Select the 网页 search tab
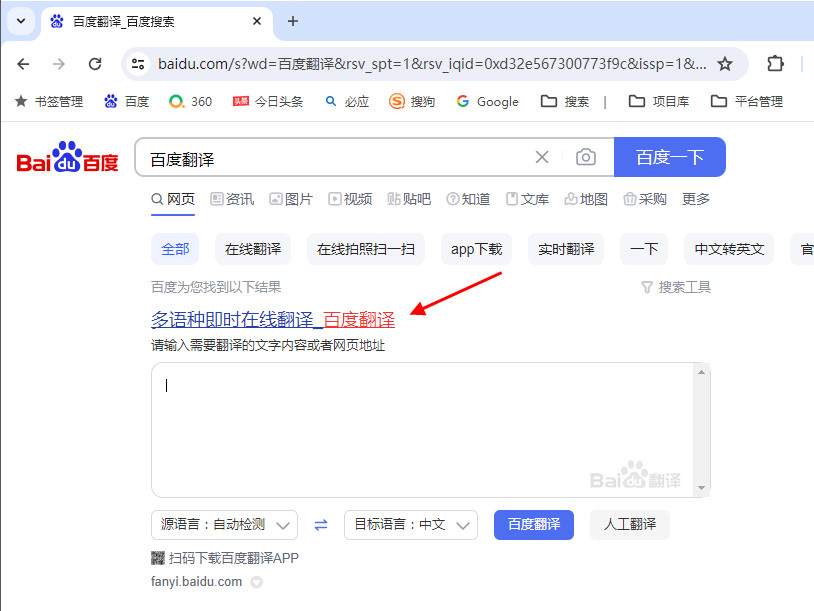The height and width of the screenshot is (611, 814). click(173, 199)
